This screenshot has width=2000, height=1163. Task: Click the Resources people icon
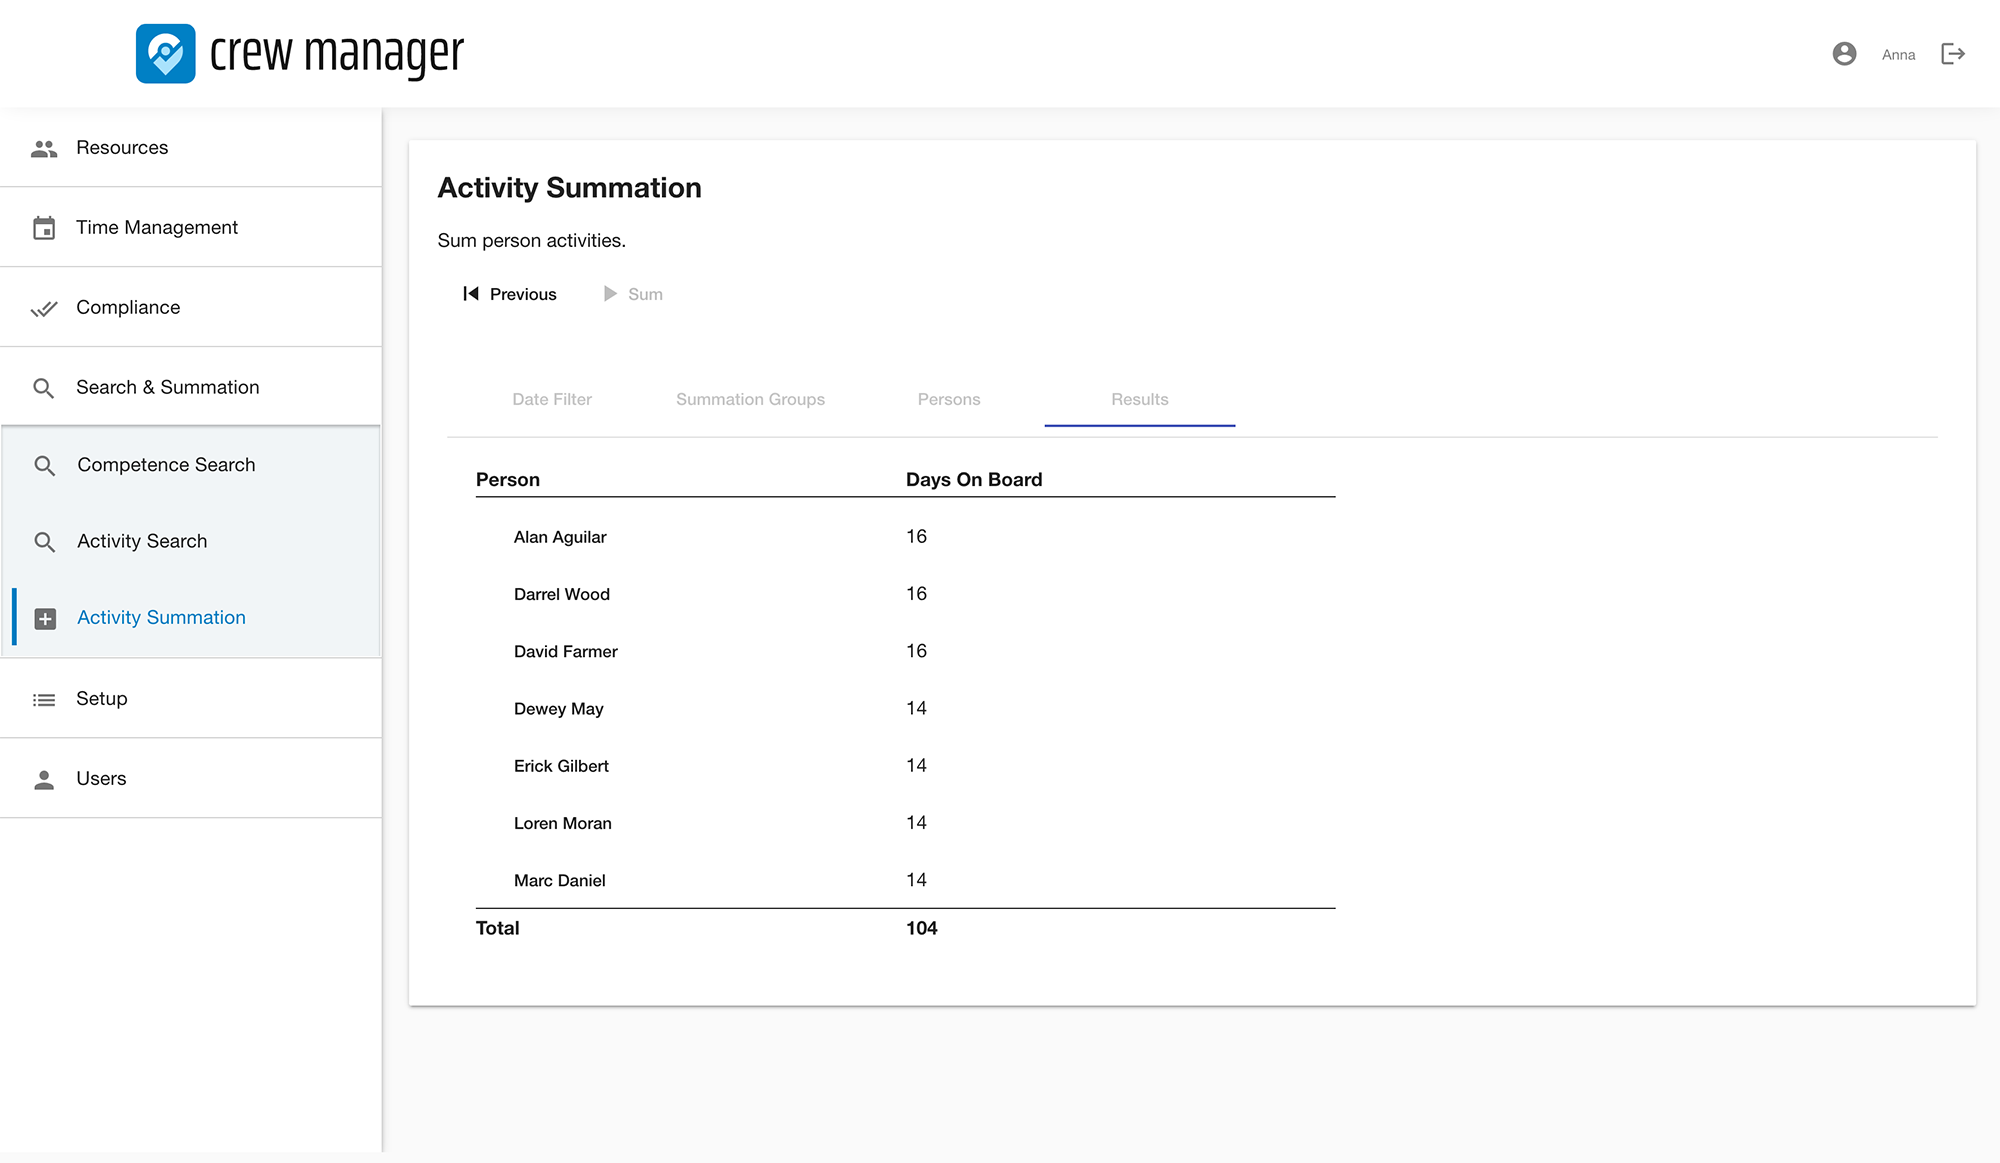tap(44, 148)
